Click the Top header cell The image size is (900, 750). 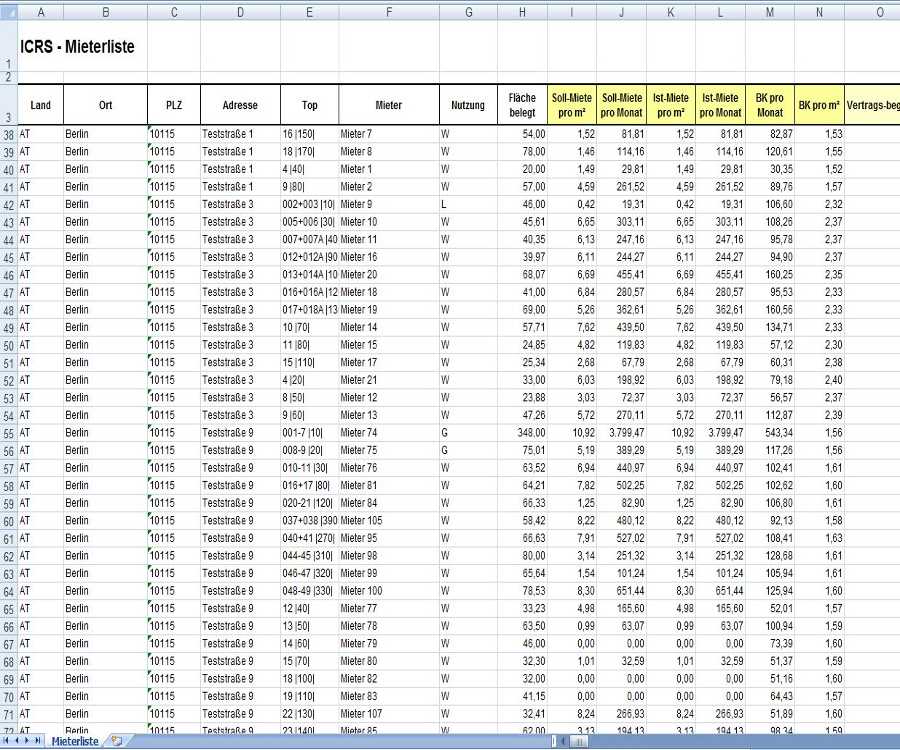pyautogui.click(x=309, y=105)
